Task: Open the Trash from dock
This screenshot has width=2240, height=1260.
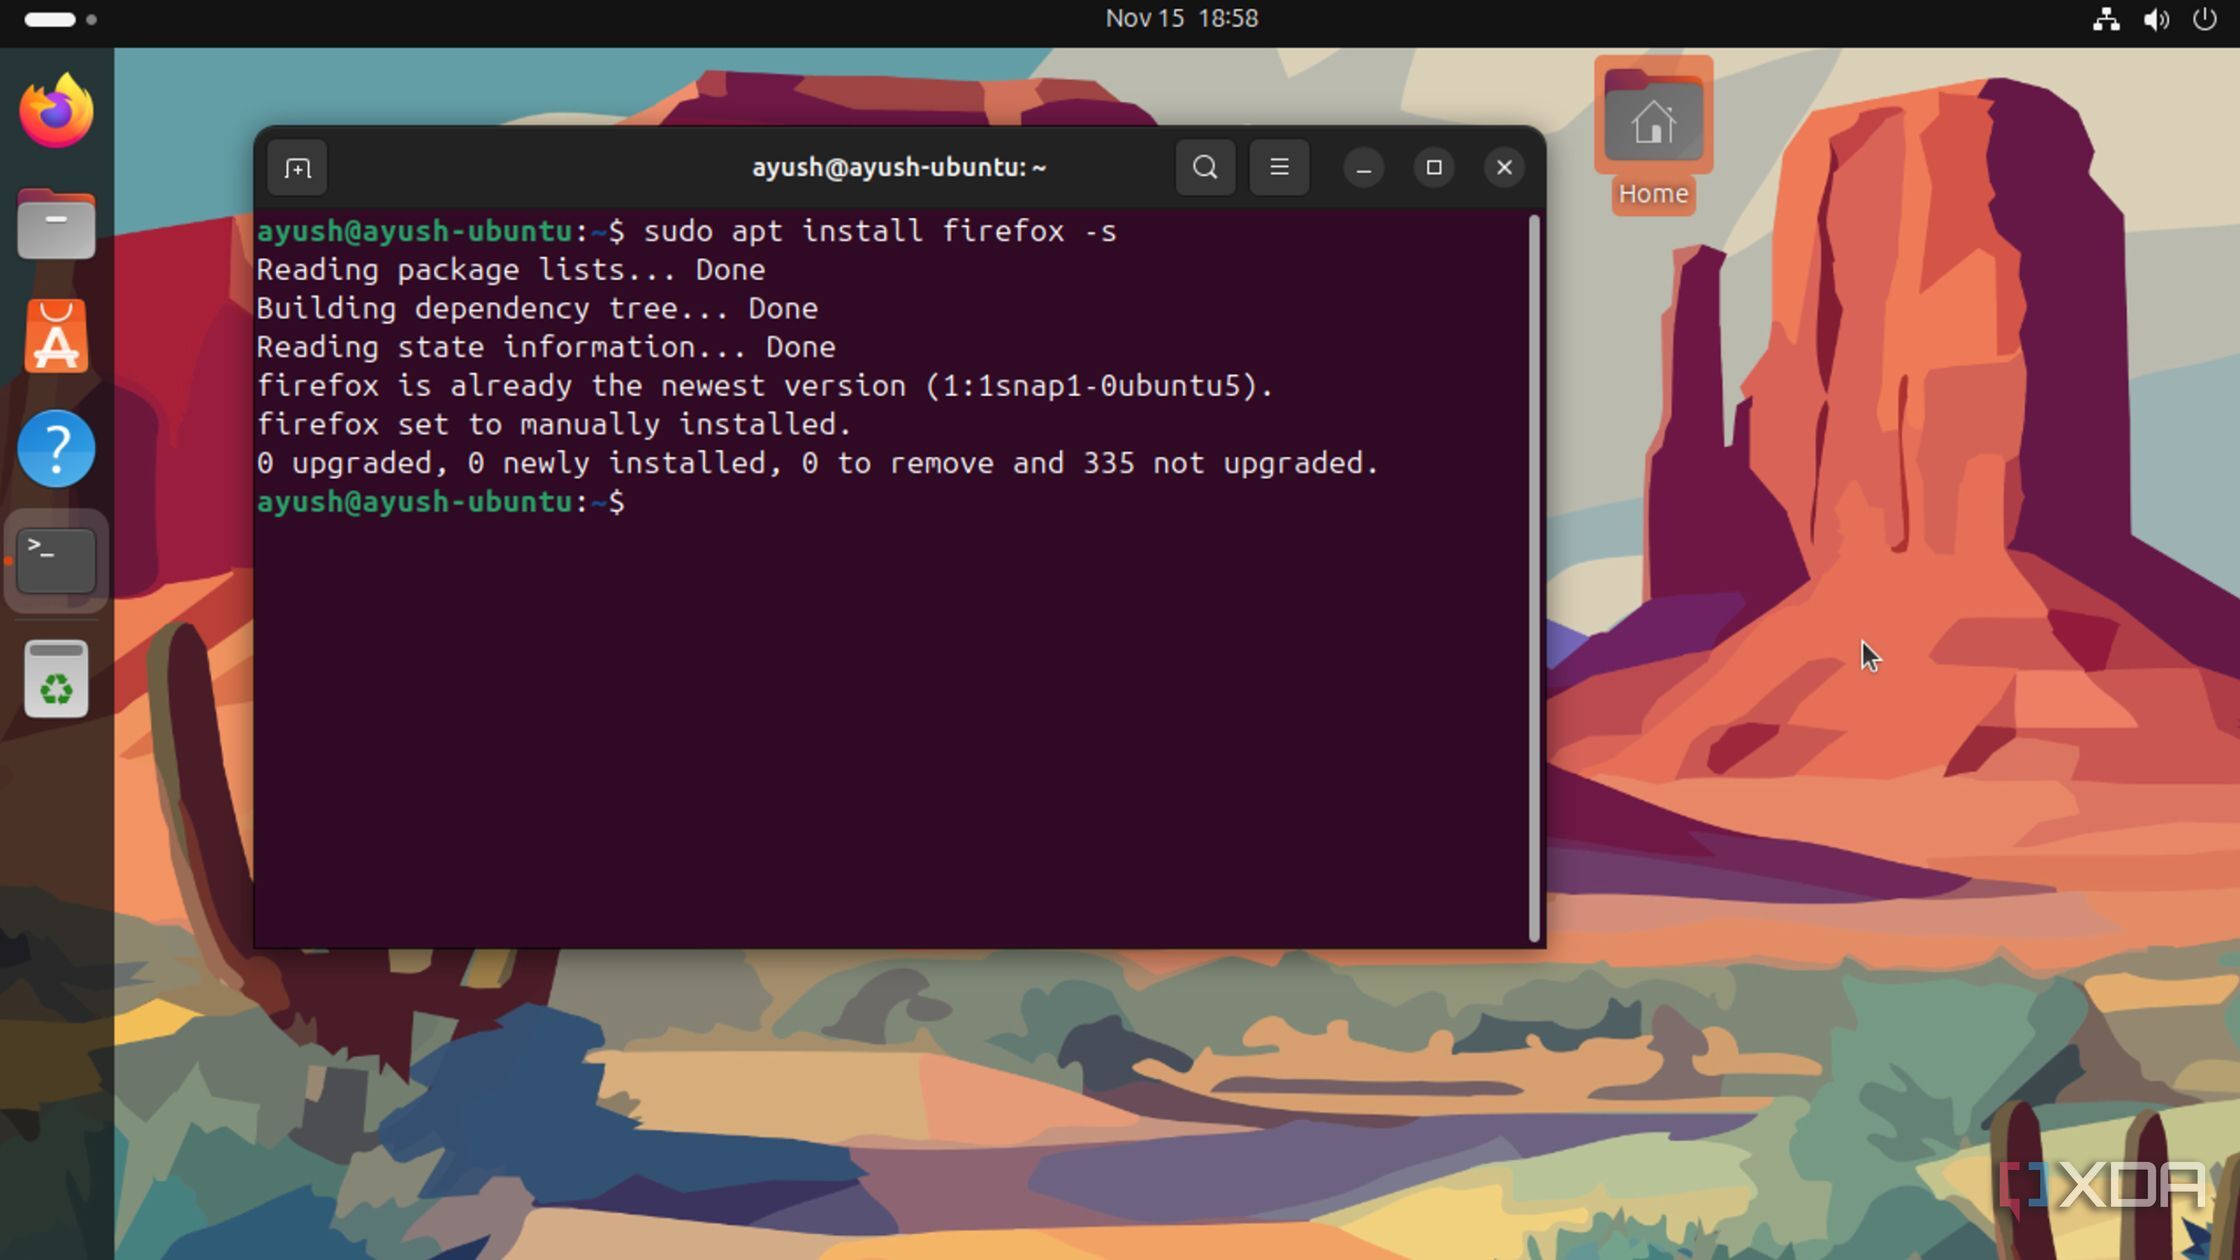Action: click(57, 679)
